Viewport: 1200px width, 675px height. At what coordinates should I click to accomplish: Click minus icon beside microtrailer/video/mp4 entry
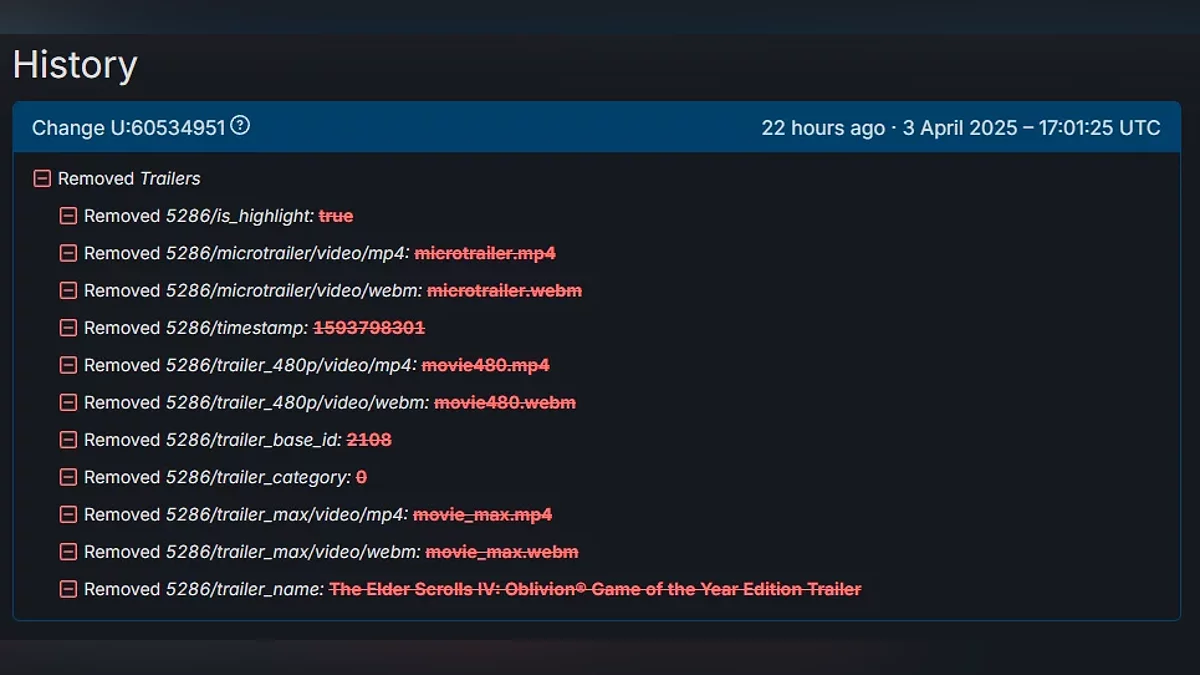[x=68, y=254]
